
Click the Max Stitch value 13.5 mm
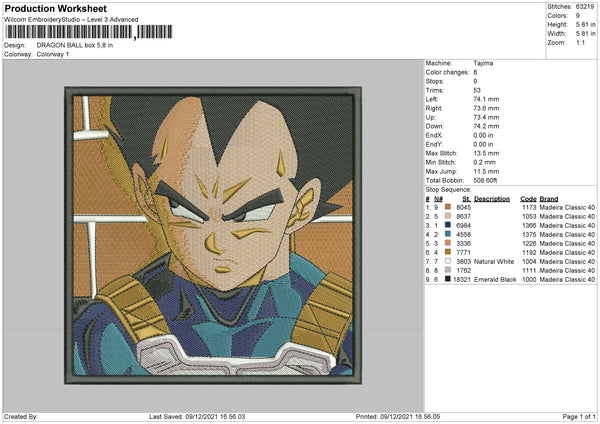[486, 153]
